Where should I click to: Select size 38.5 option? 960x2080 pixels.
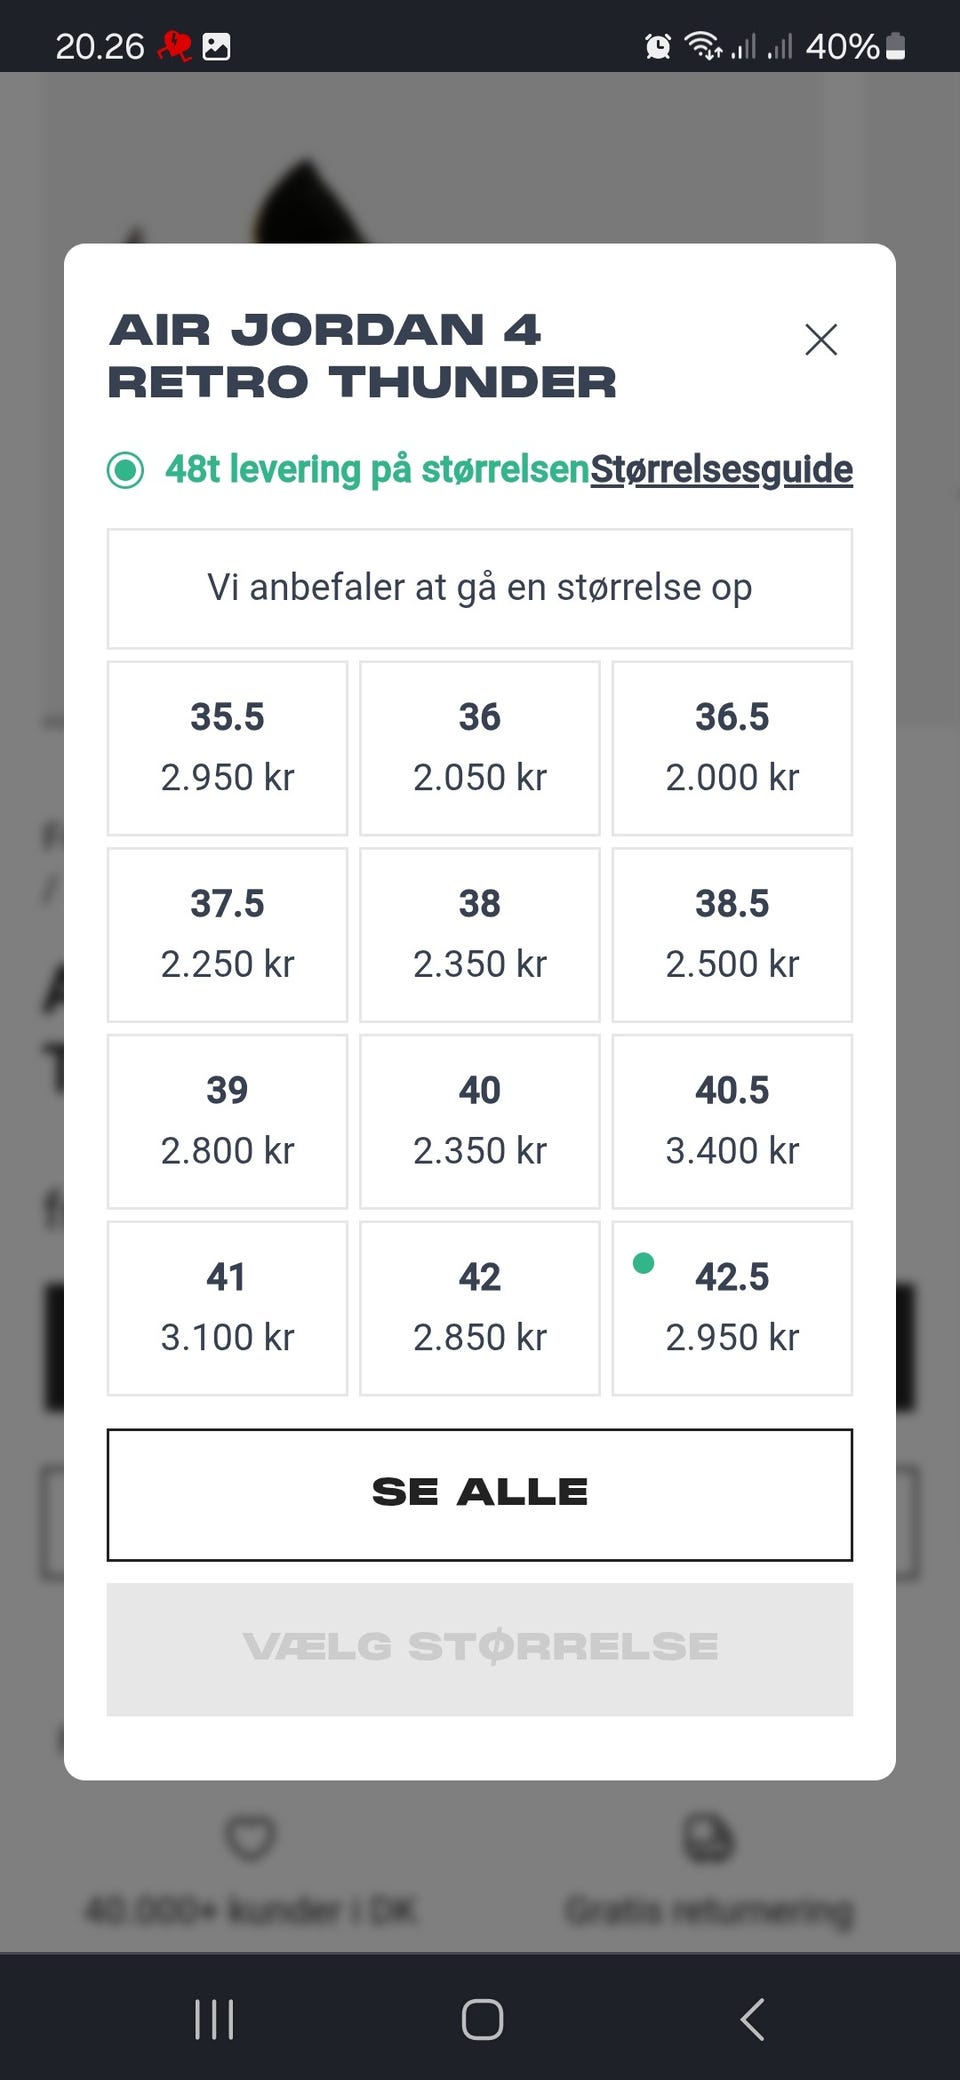point(732,934)
